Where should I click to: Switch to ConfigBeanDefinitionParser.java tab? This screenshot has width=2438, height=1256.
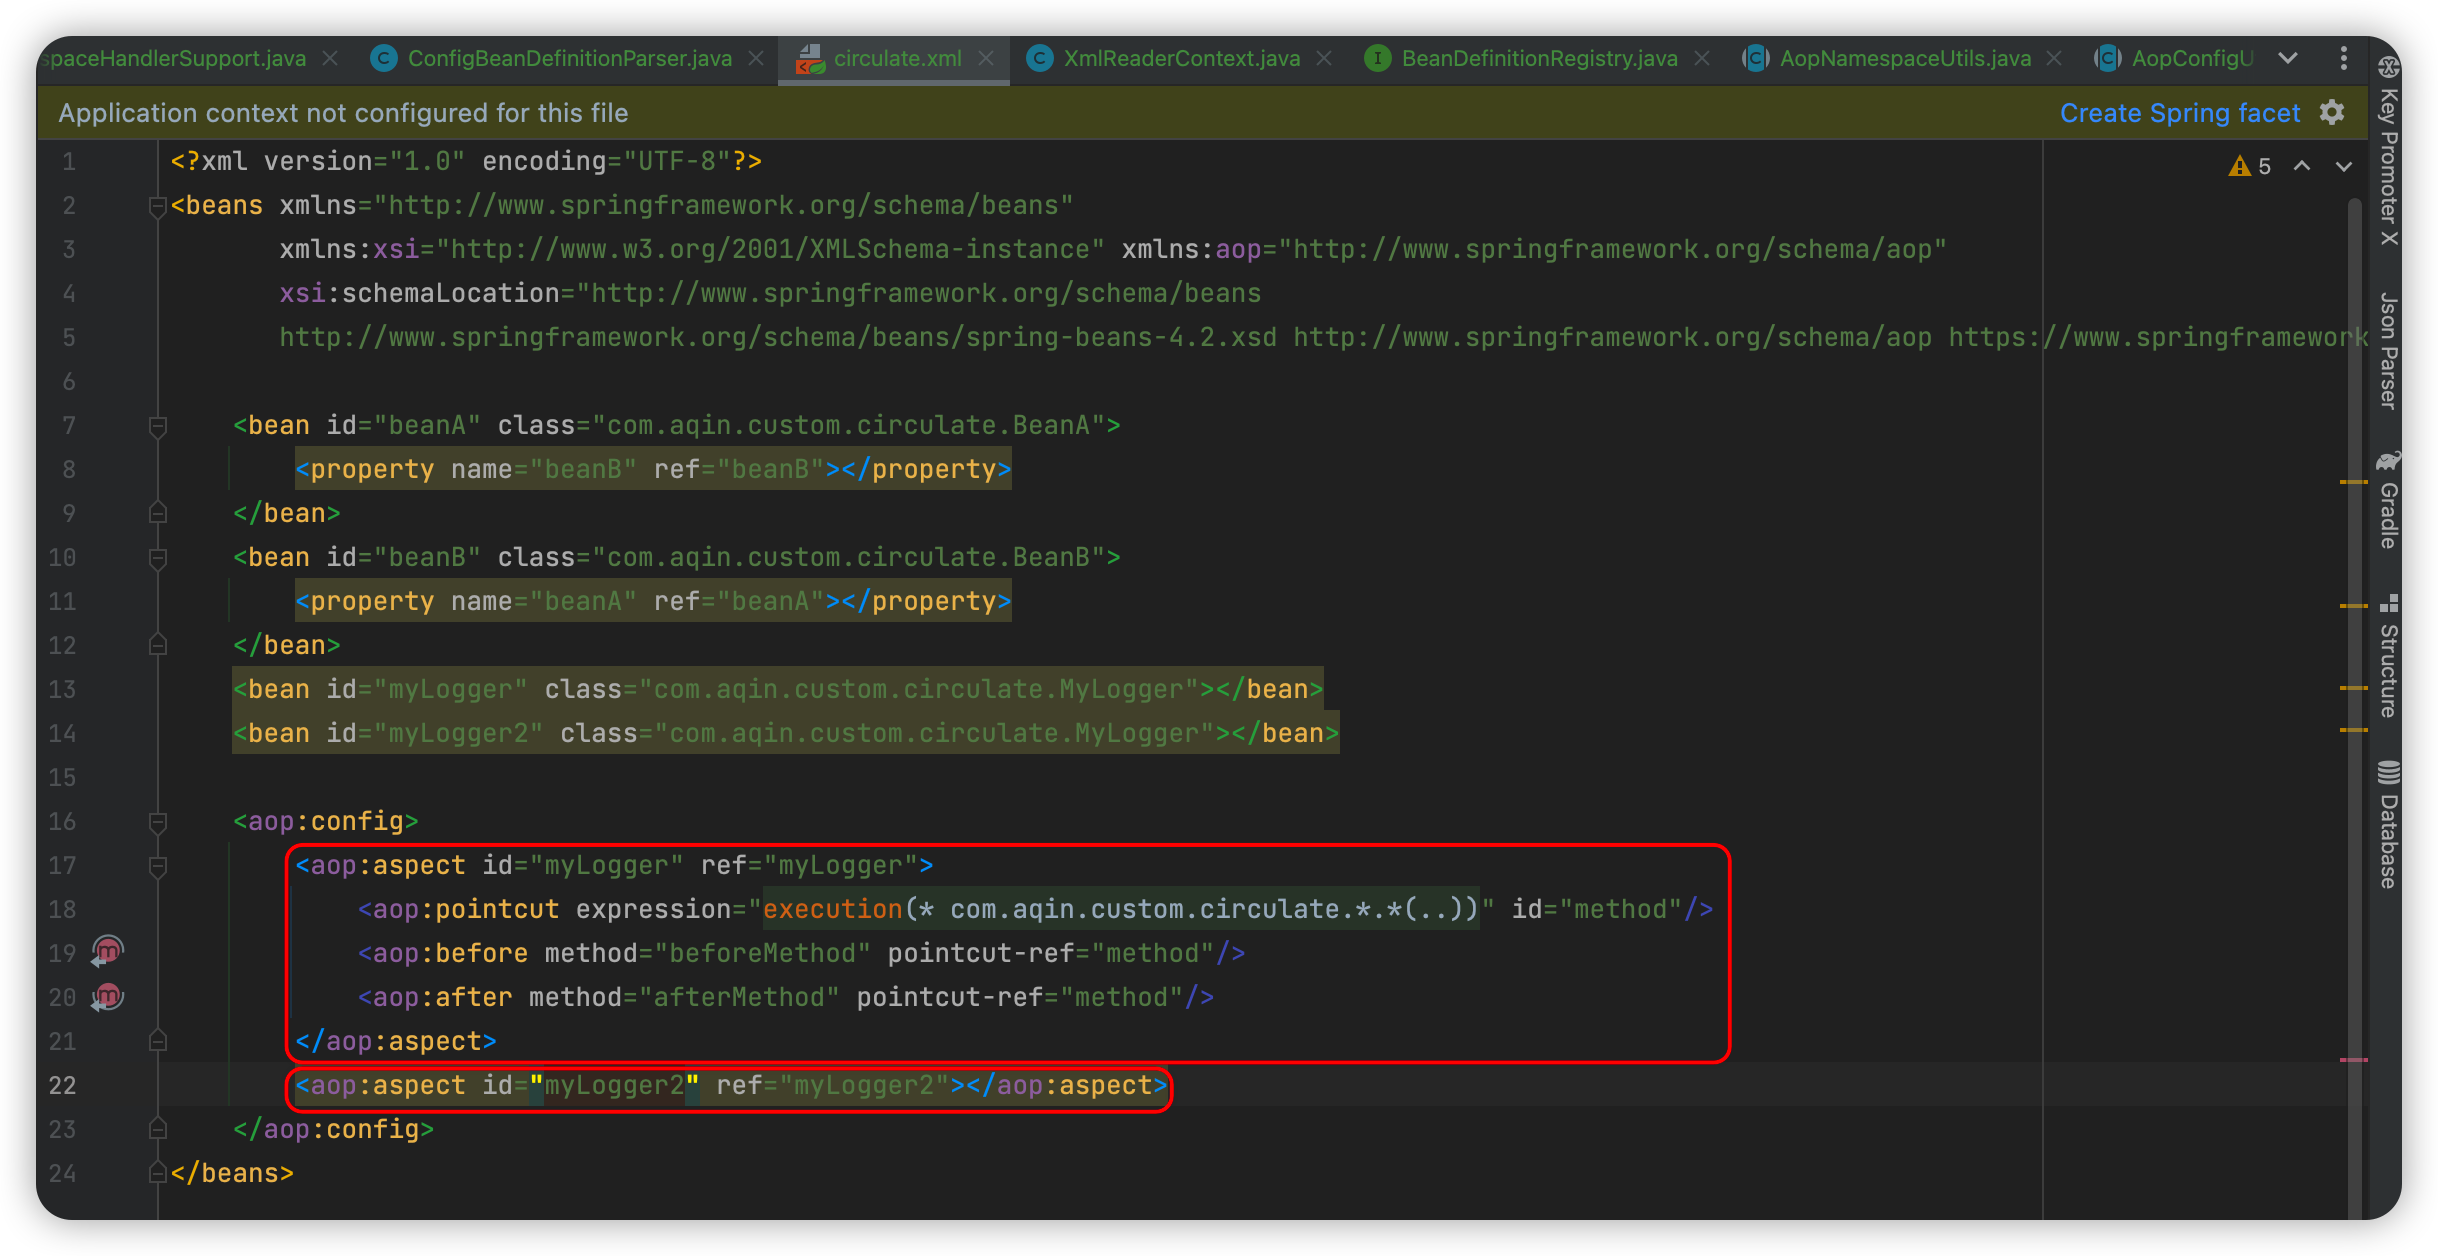tap(569, 58)
